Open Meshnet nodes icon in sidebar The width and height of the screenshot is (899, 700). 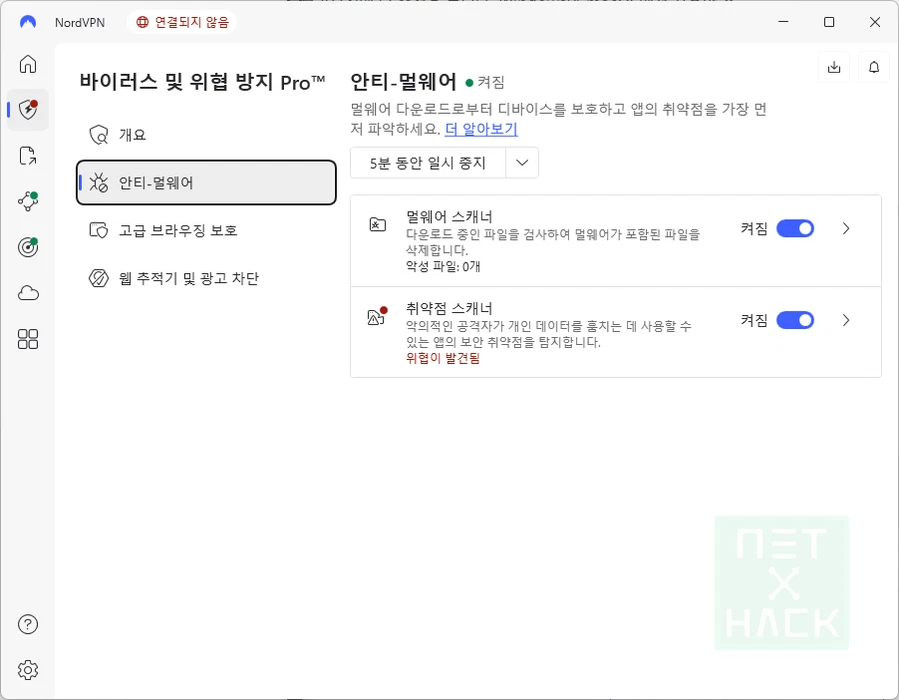(28, 201)
